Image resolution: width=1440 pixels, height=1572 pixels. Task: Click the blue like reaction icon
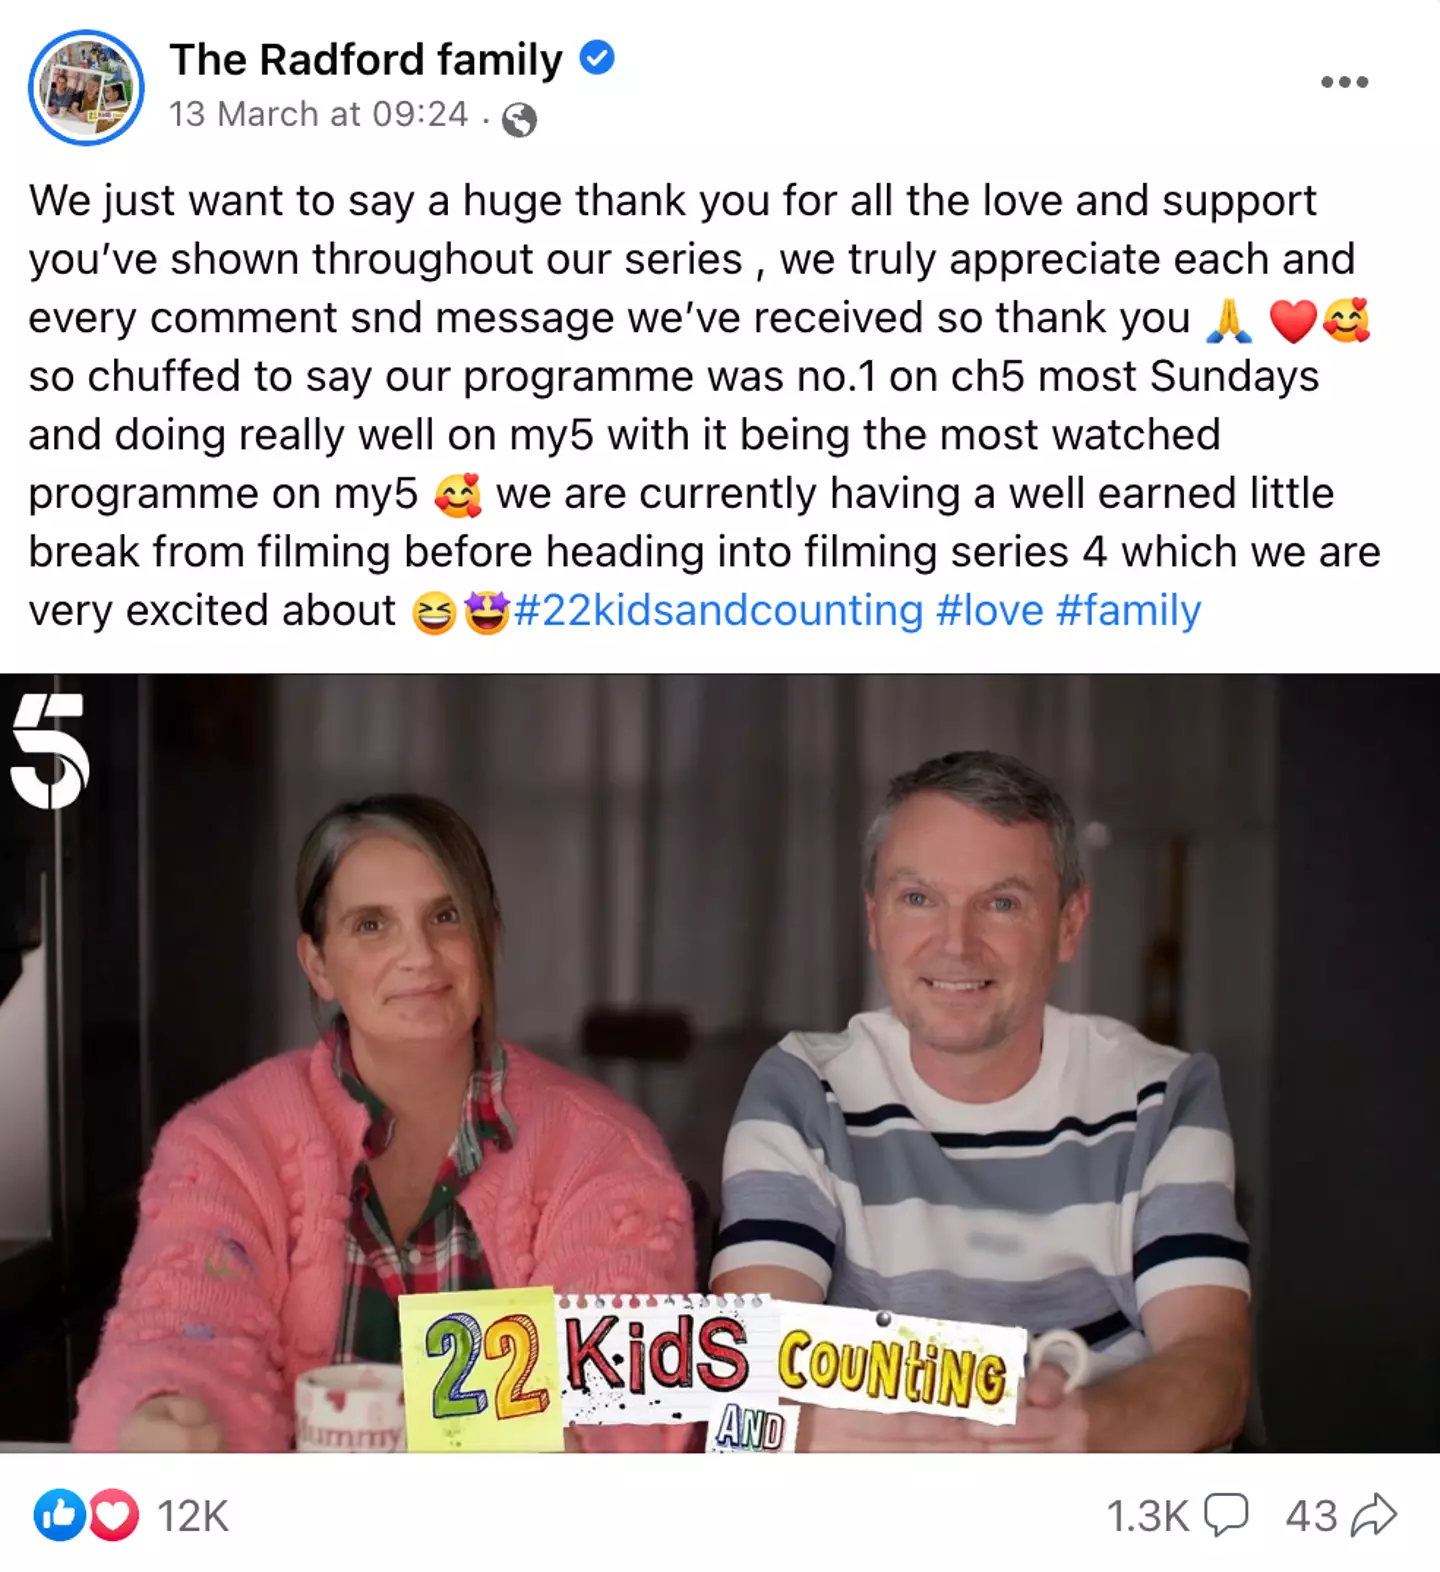tap(59, 1515)
